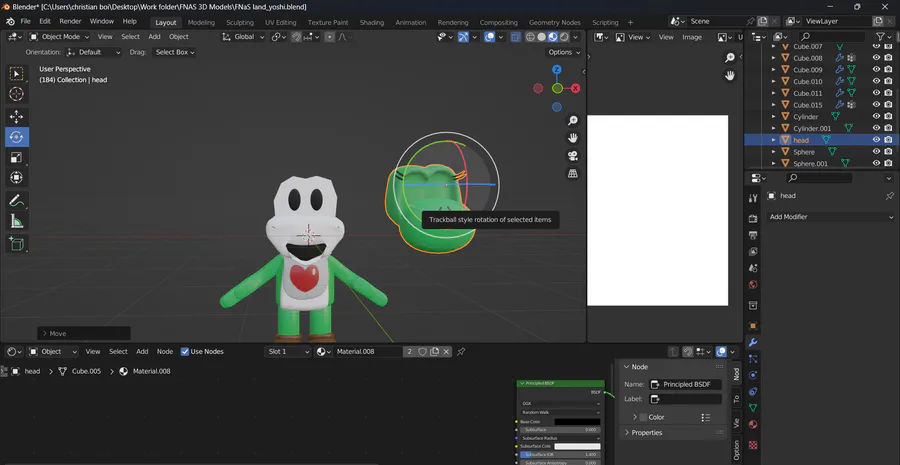This screenshot has height=465, width=900.
Task: Click the image editor zoom magnifier icon
Action: click(730, 58)
